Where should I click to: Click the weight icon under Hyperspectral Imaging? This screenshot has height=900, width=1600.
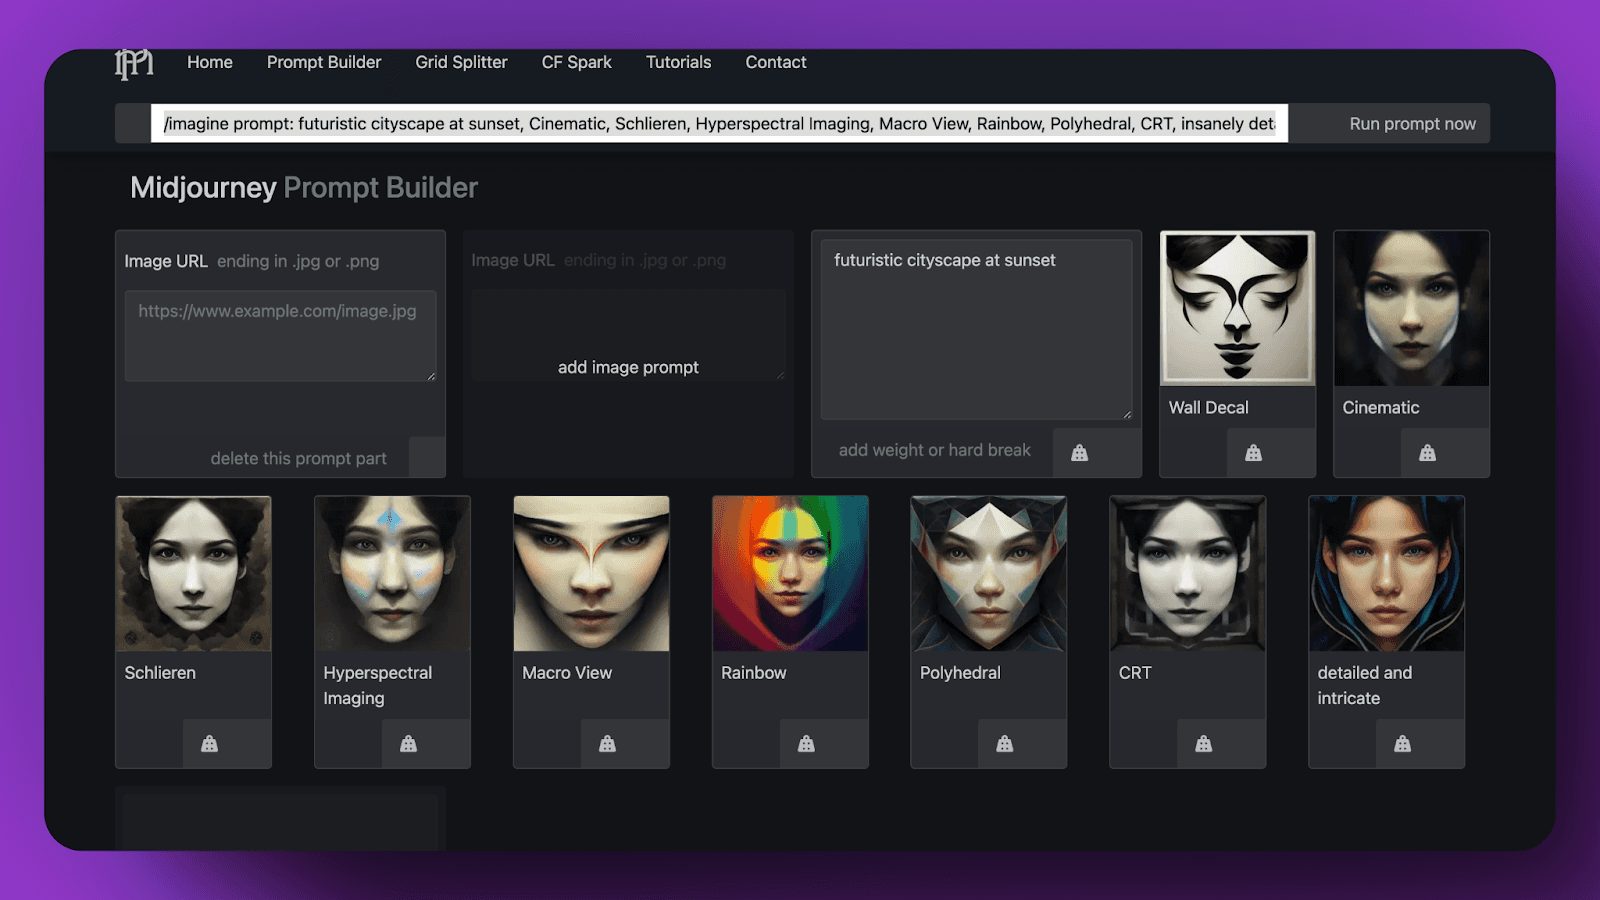[x=408, y=744]
